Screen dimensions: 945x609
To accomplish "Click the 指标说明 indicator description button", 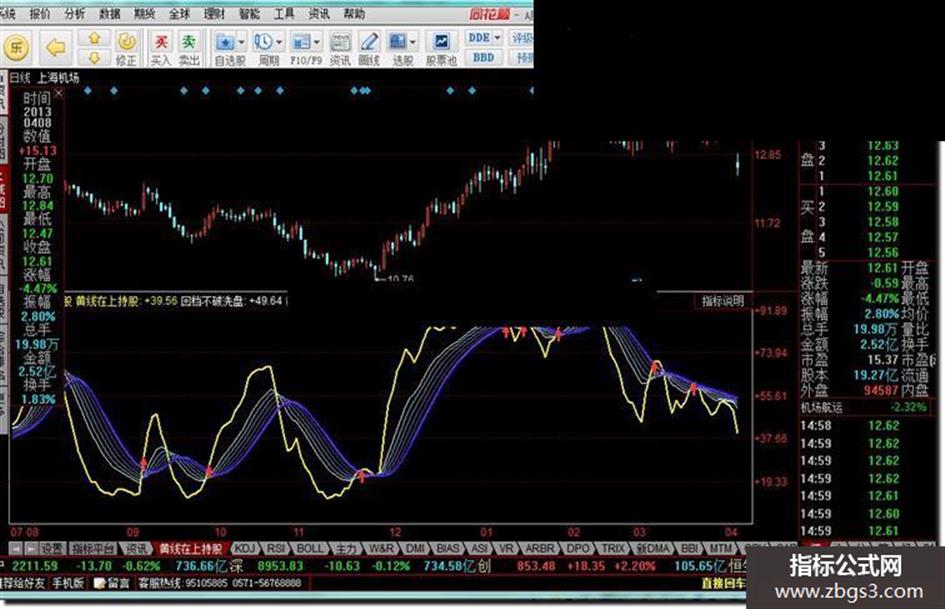I will (x=723, y=301).
